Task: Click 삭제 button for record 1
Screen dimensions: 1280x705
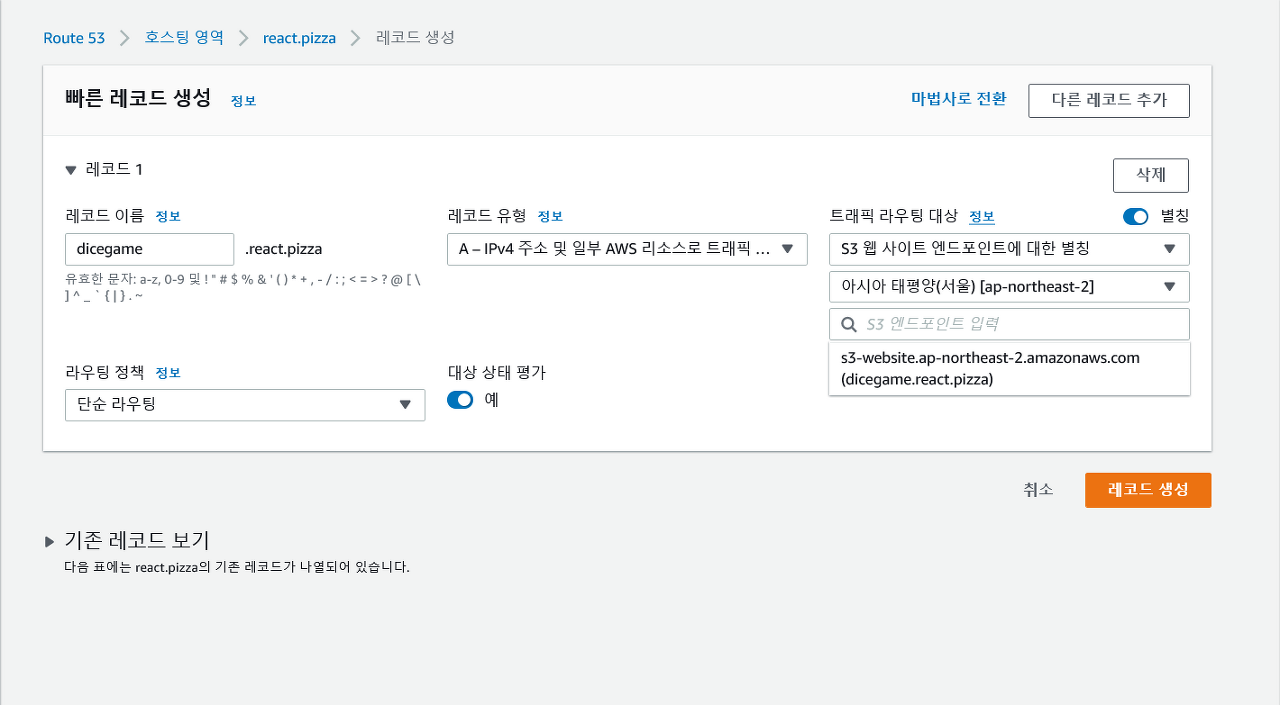Action: [x=1150, y=175]
